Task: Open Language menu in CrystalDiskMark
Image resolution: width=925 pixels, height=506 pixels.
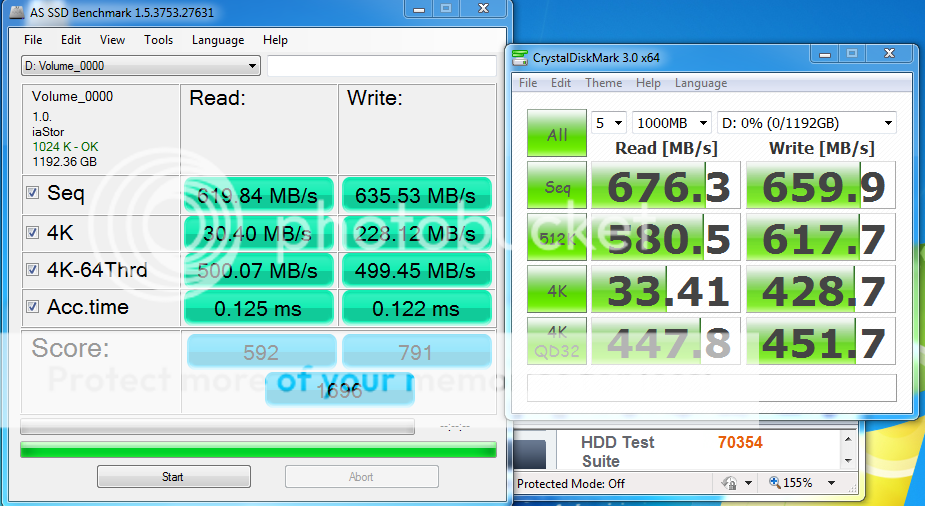Action: point(701,83)
